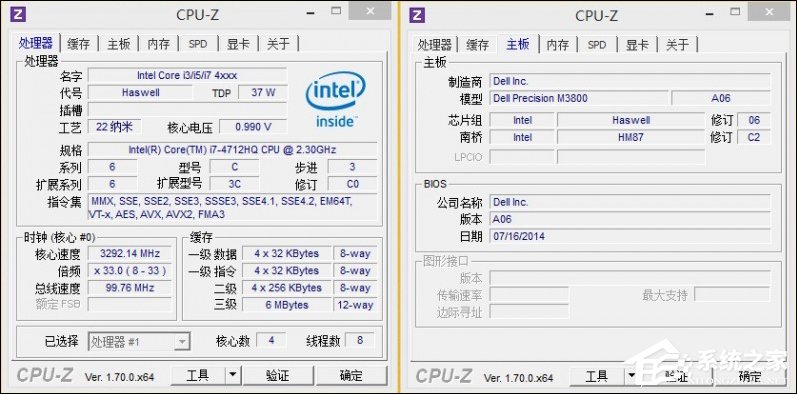Close the left CPU-Z window
Viewport: 797px width, 394px height.
pyautogui.click(x=371, y=11)
